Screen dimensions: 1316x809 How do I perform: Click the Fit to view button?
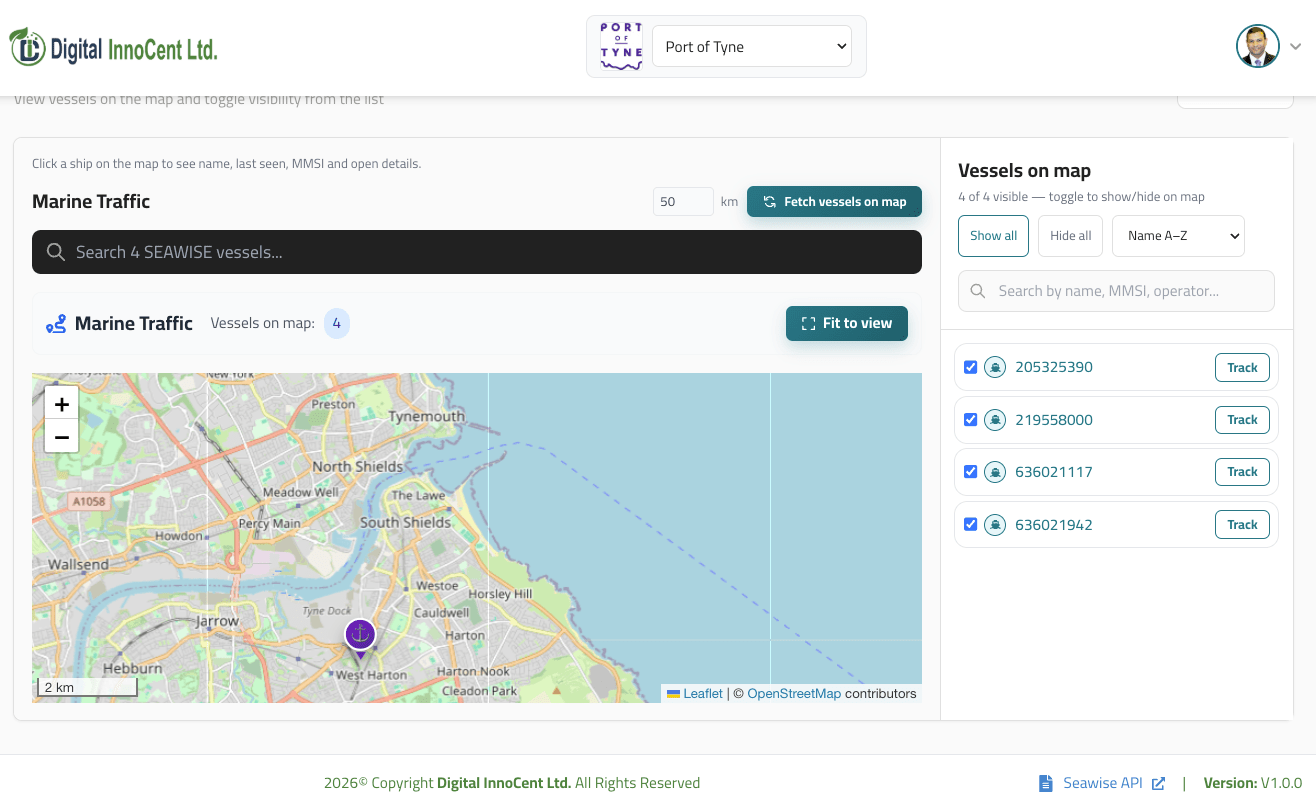click(x=847, y=323)
